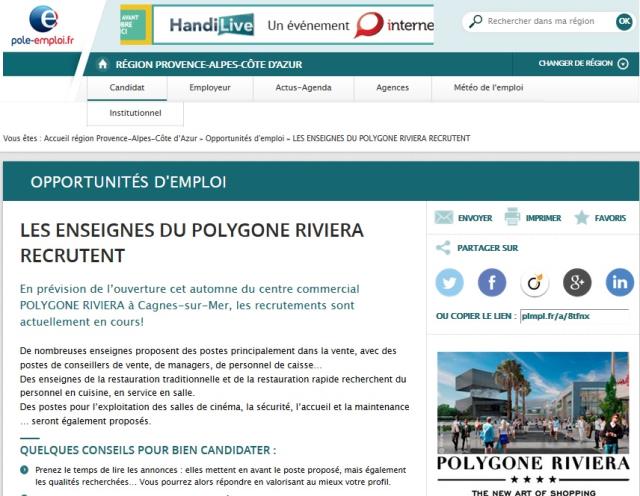Open the pole-emploi.fr logo homepage

click(x=43, y=25)
